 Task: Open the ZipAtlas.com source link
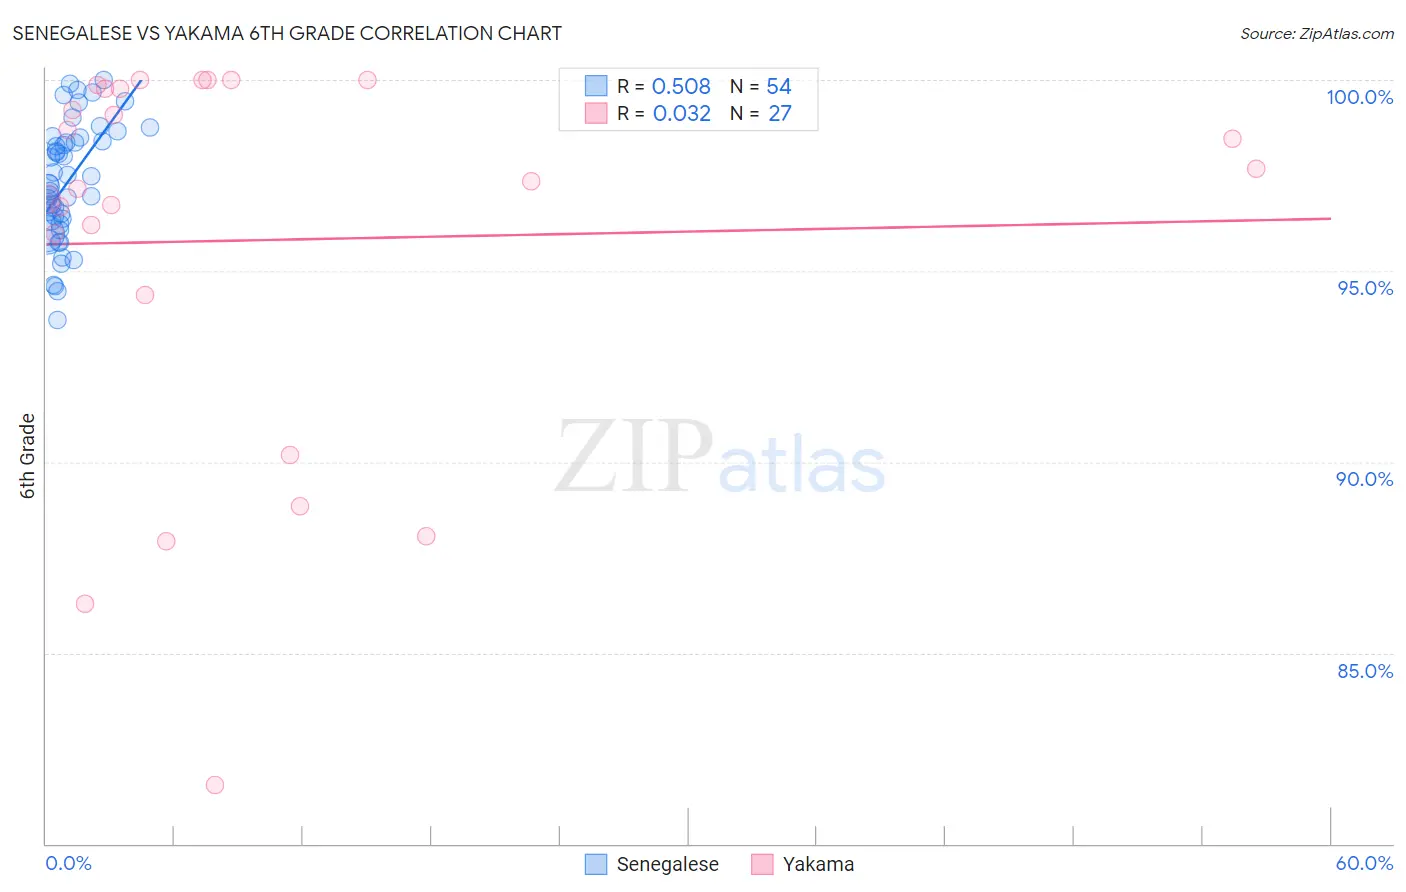pyautogui.click(x=1317, y=33)
